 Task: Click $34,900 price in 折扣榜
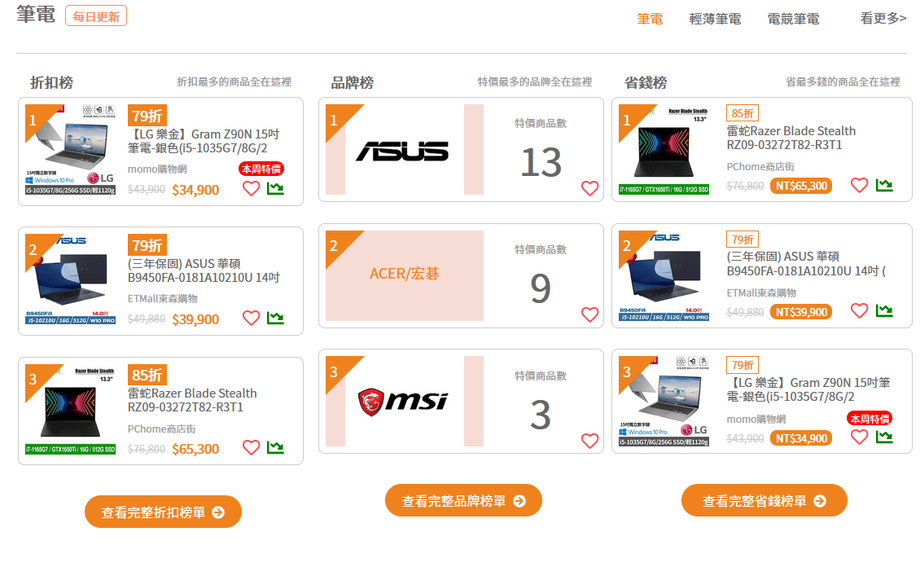point(195,190)
